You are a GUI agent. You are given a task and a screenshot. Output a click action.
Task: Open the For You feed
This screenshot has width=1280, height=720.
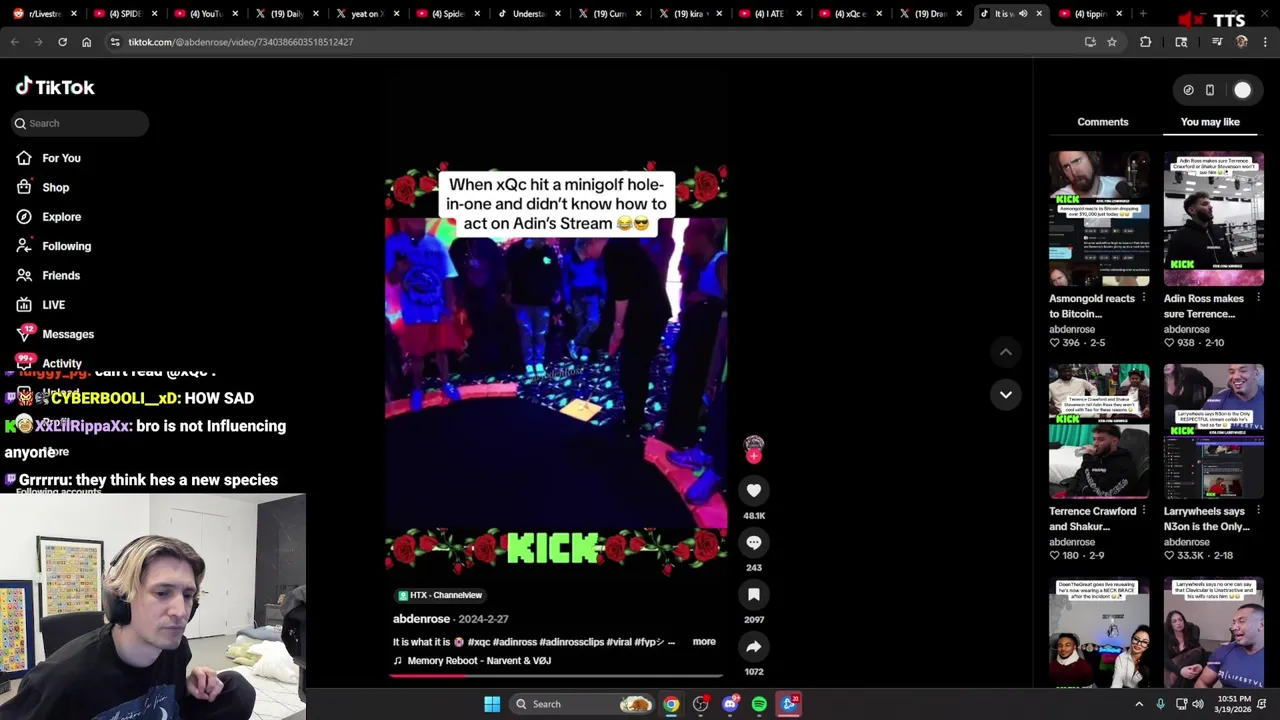[x=48, y=158]
